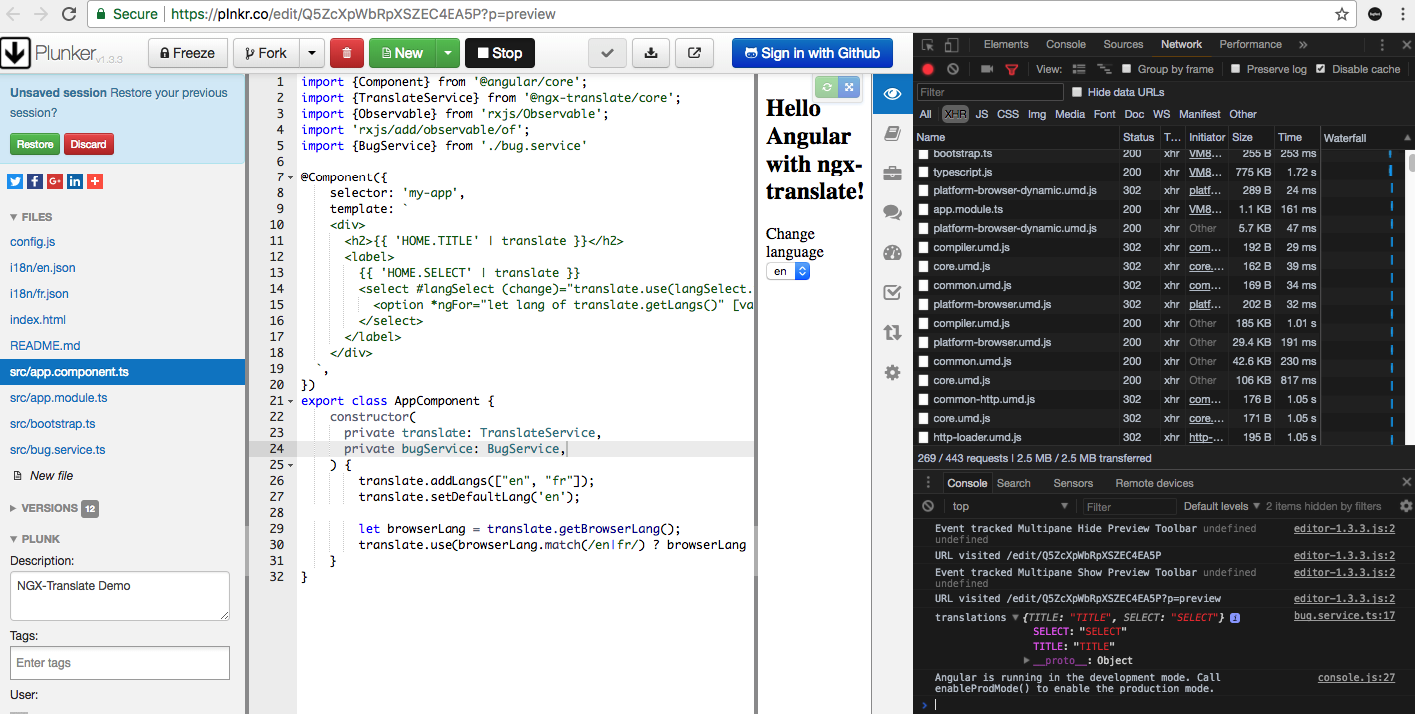1415x714 pixels.
Task: Open preview in separate window icon
Action: tap(695, 53)
